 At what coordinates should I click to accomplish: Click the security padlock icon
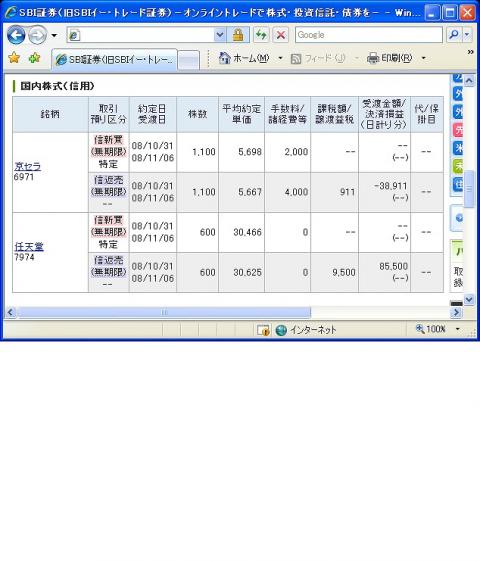[238, 35]
